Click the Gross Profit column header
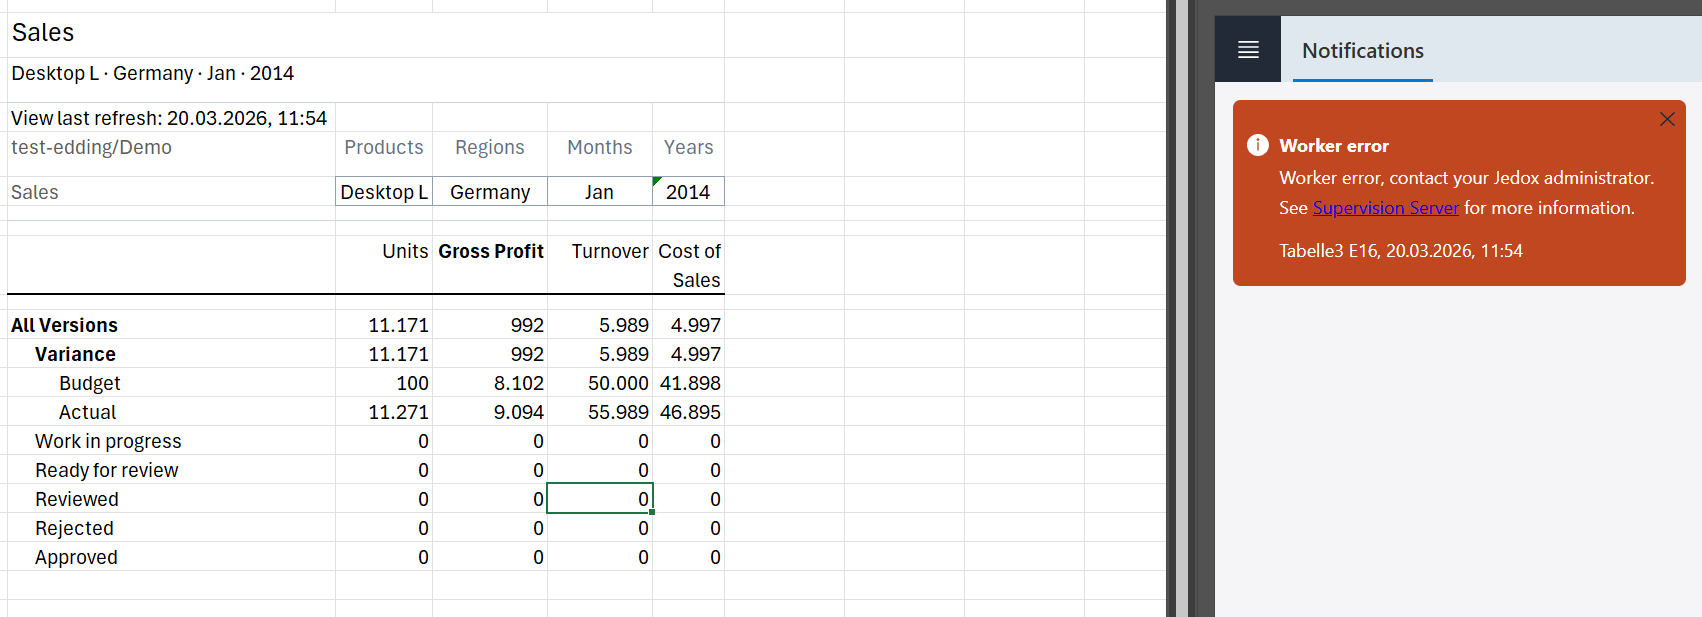 (491, 251)
